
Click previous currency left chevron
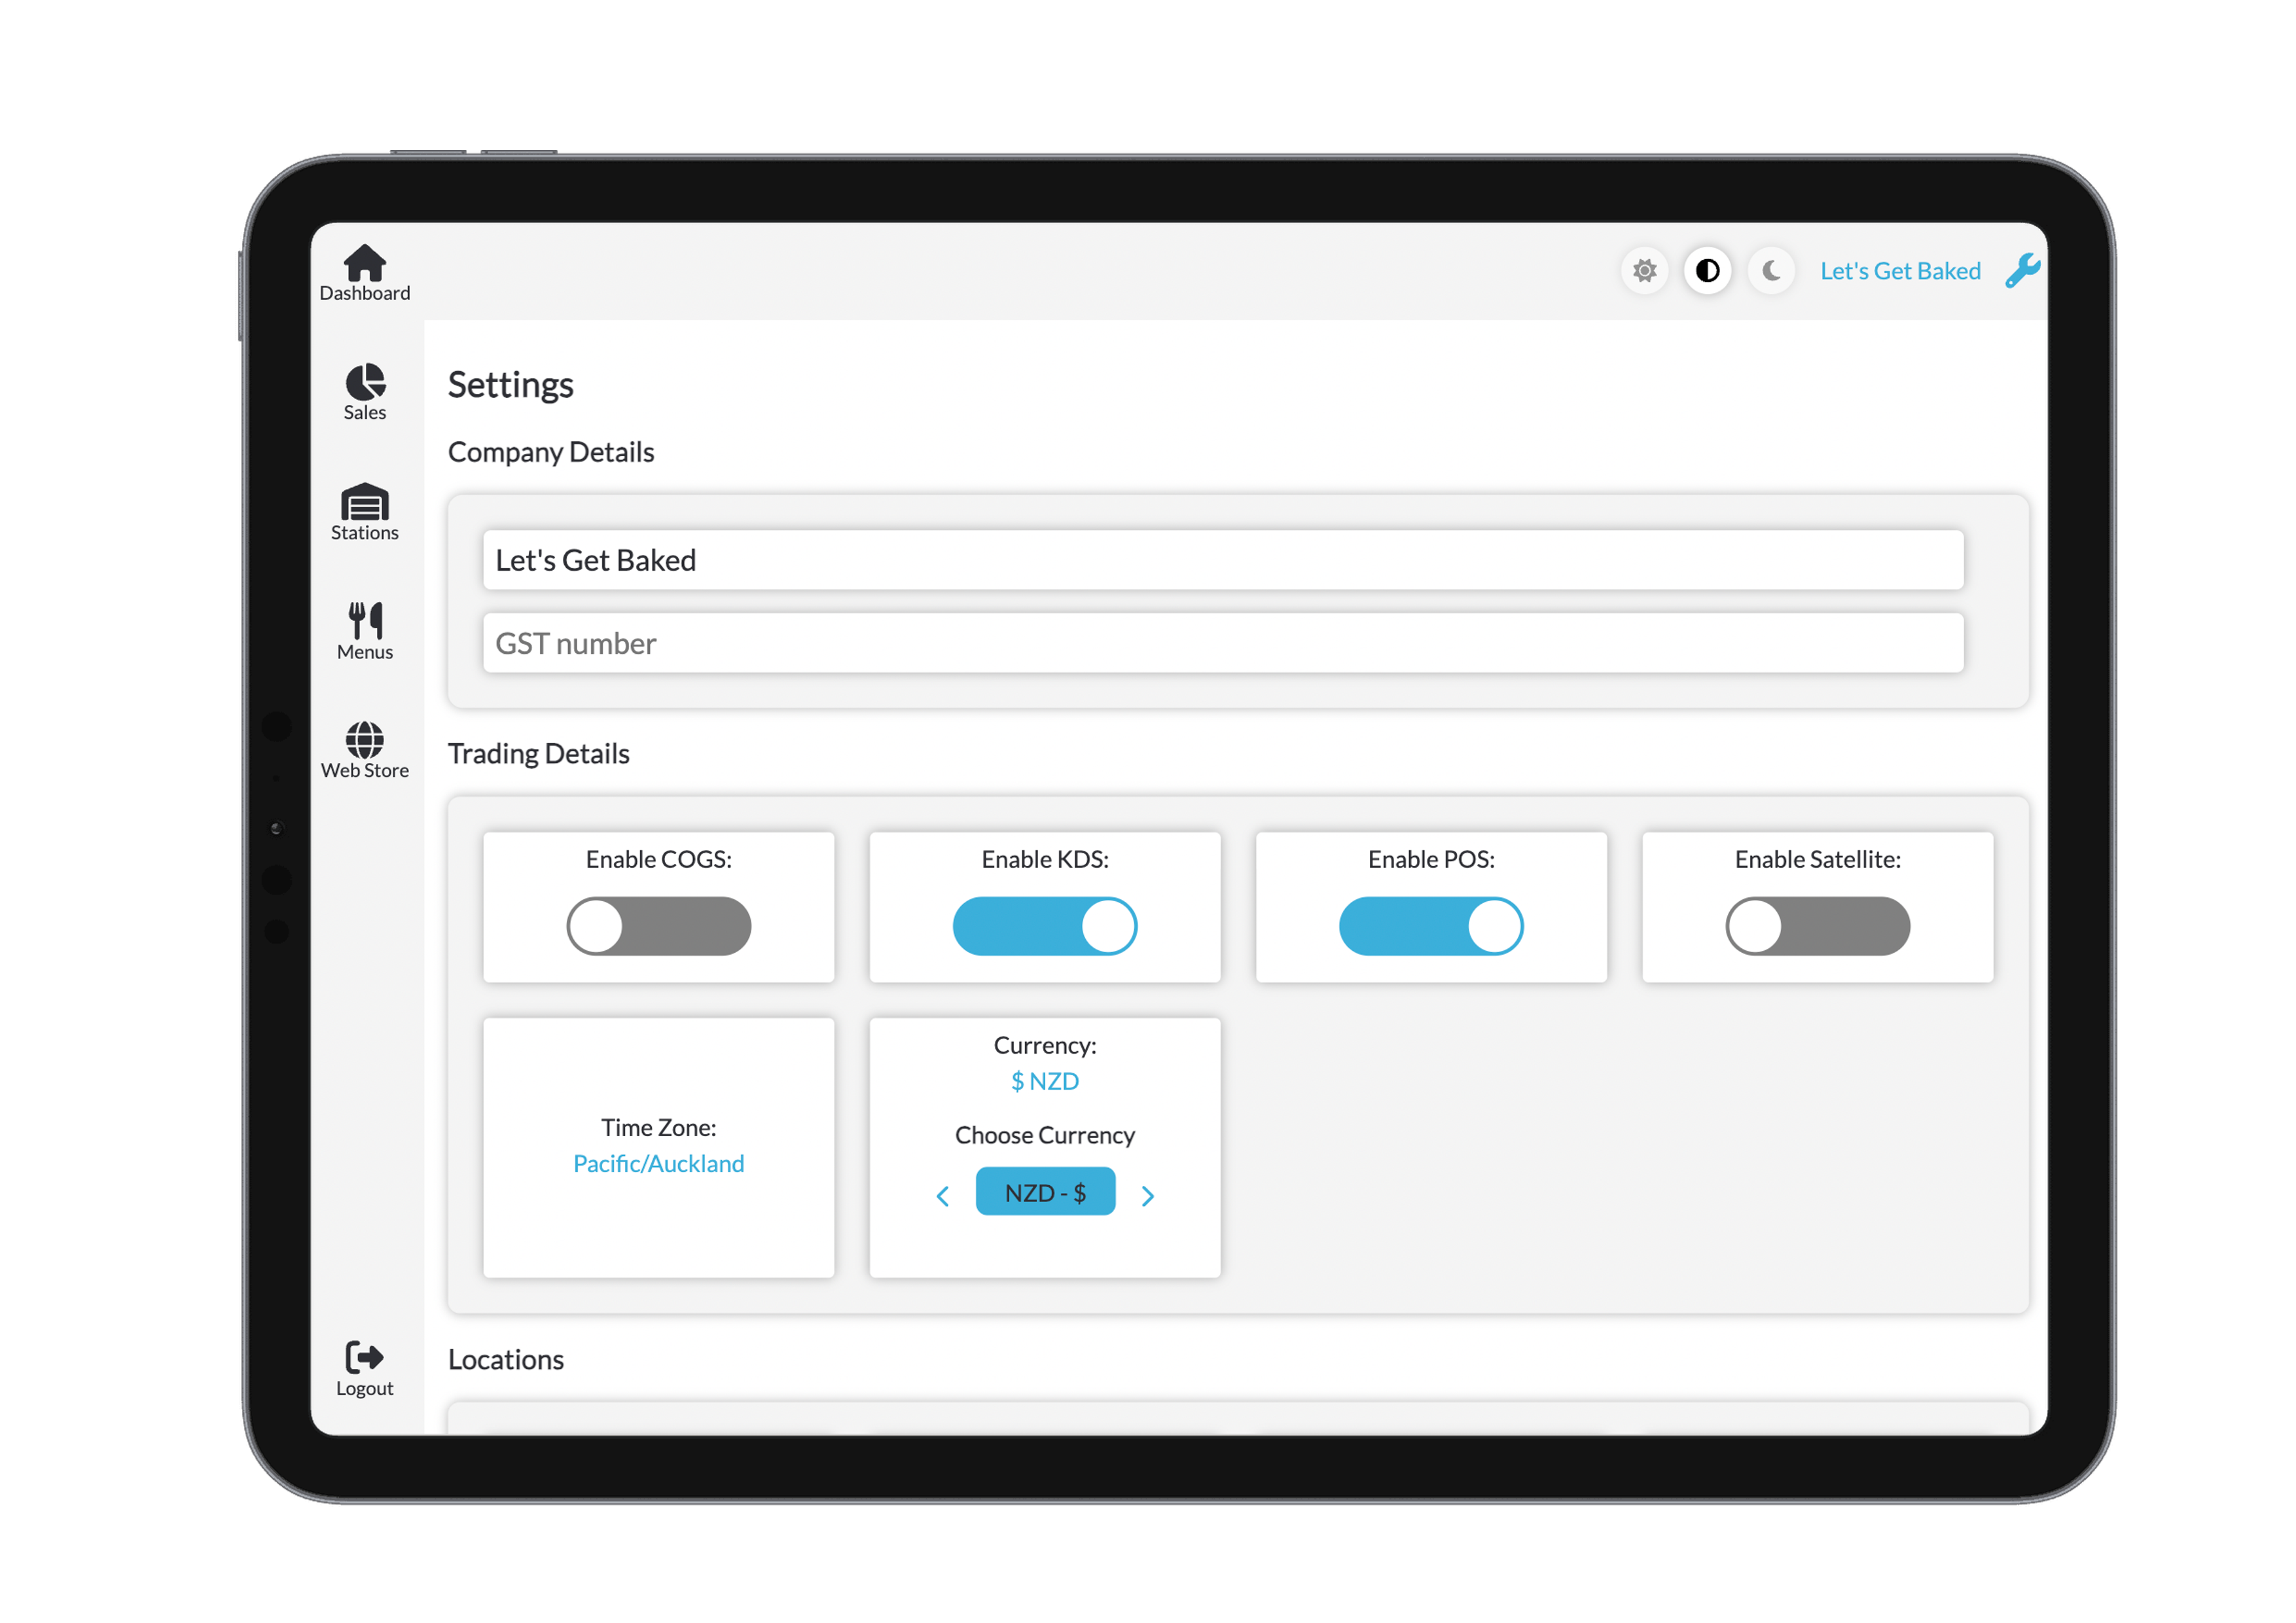(x=942, y=1196)
